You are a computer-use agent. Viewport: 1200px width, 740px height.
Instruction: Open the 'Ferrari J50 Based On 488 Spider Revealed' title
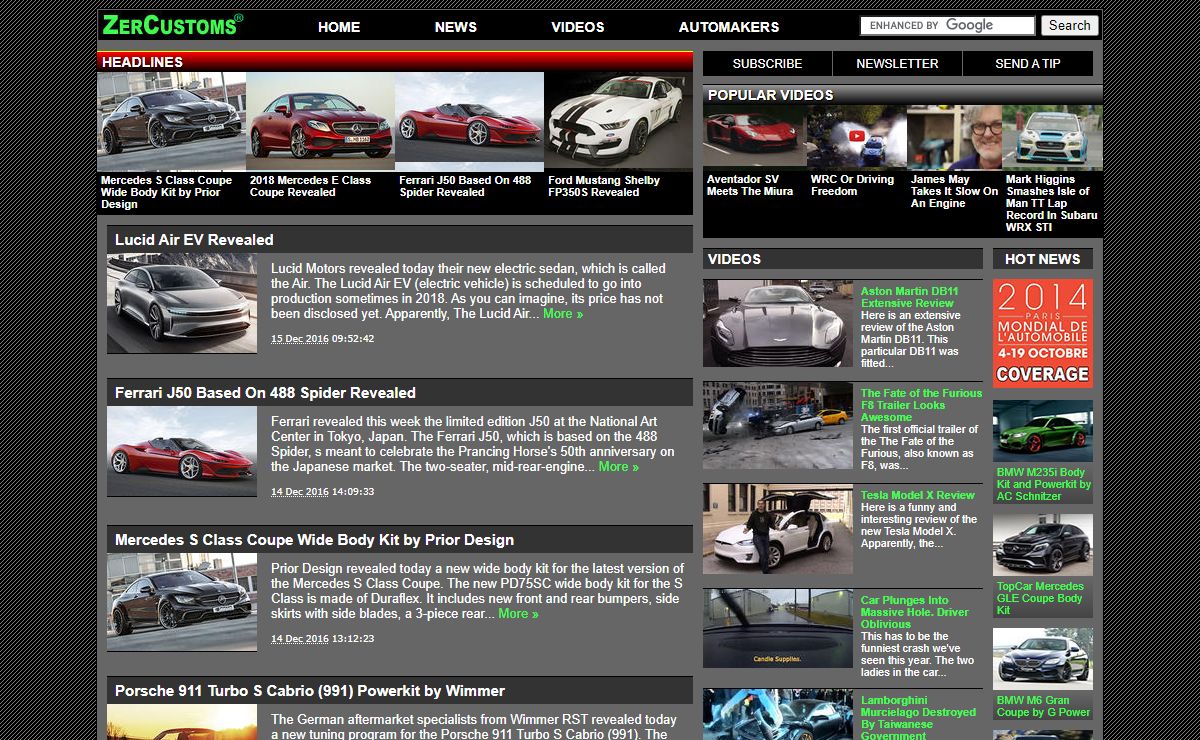(265, 393)
